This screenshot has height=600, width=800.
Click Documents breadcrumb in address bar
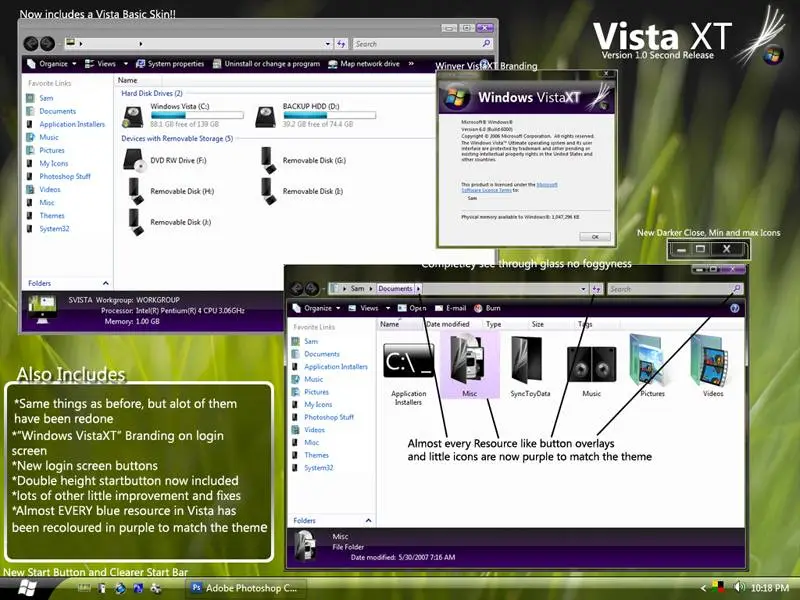[x=395, y=289]
